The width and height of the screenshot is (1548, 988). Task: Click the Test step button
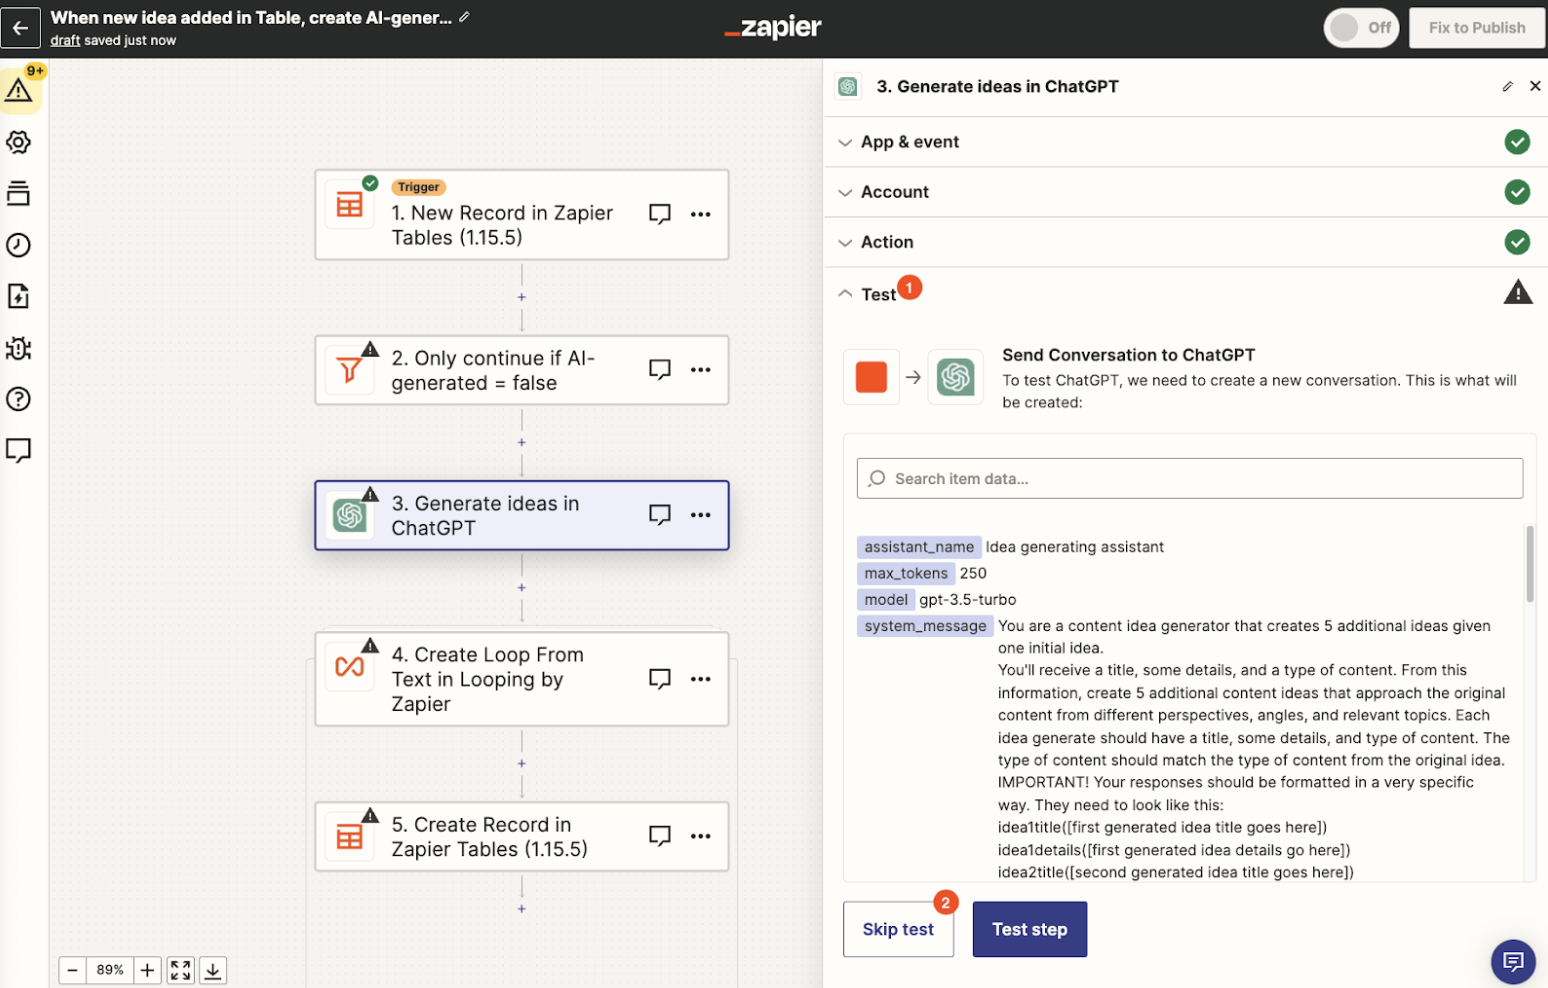click(x=1029, y=929)
